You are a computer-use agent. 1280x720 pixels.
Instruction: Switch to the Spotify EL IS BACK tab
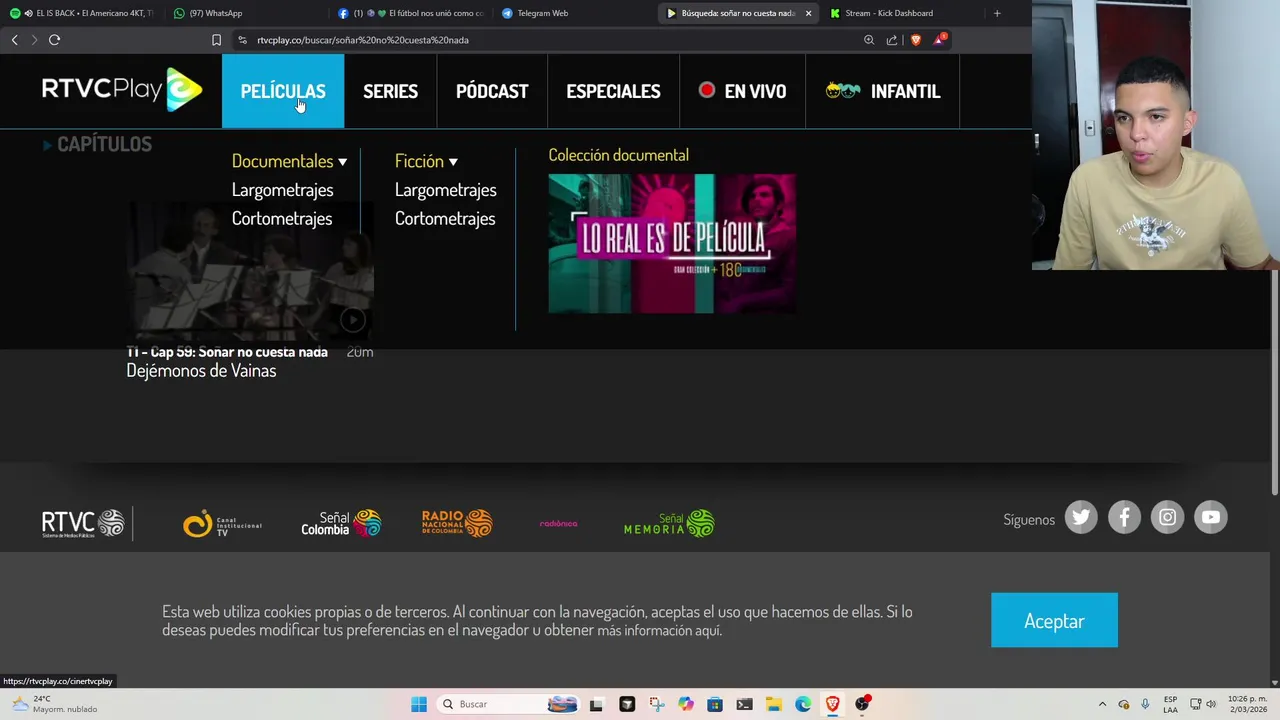[x=82, y=13]
